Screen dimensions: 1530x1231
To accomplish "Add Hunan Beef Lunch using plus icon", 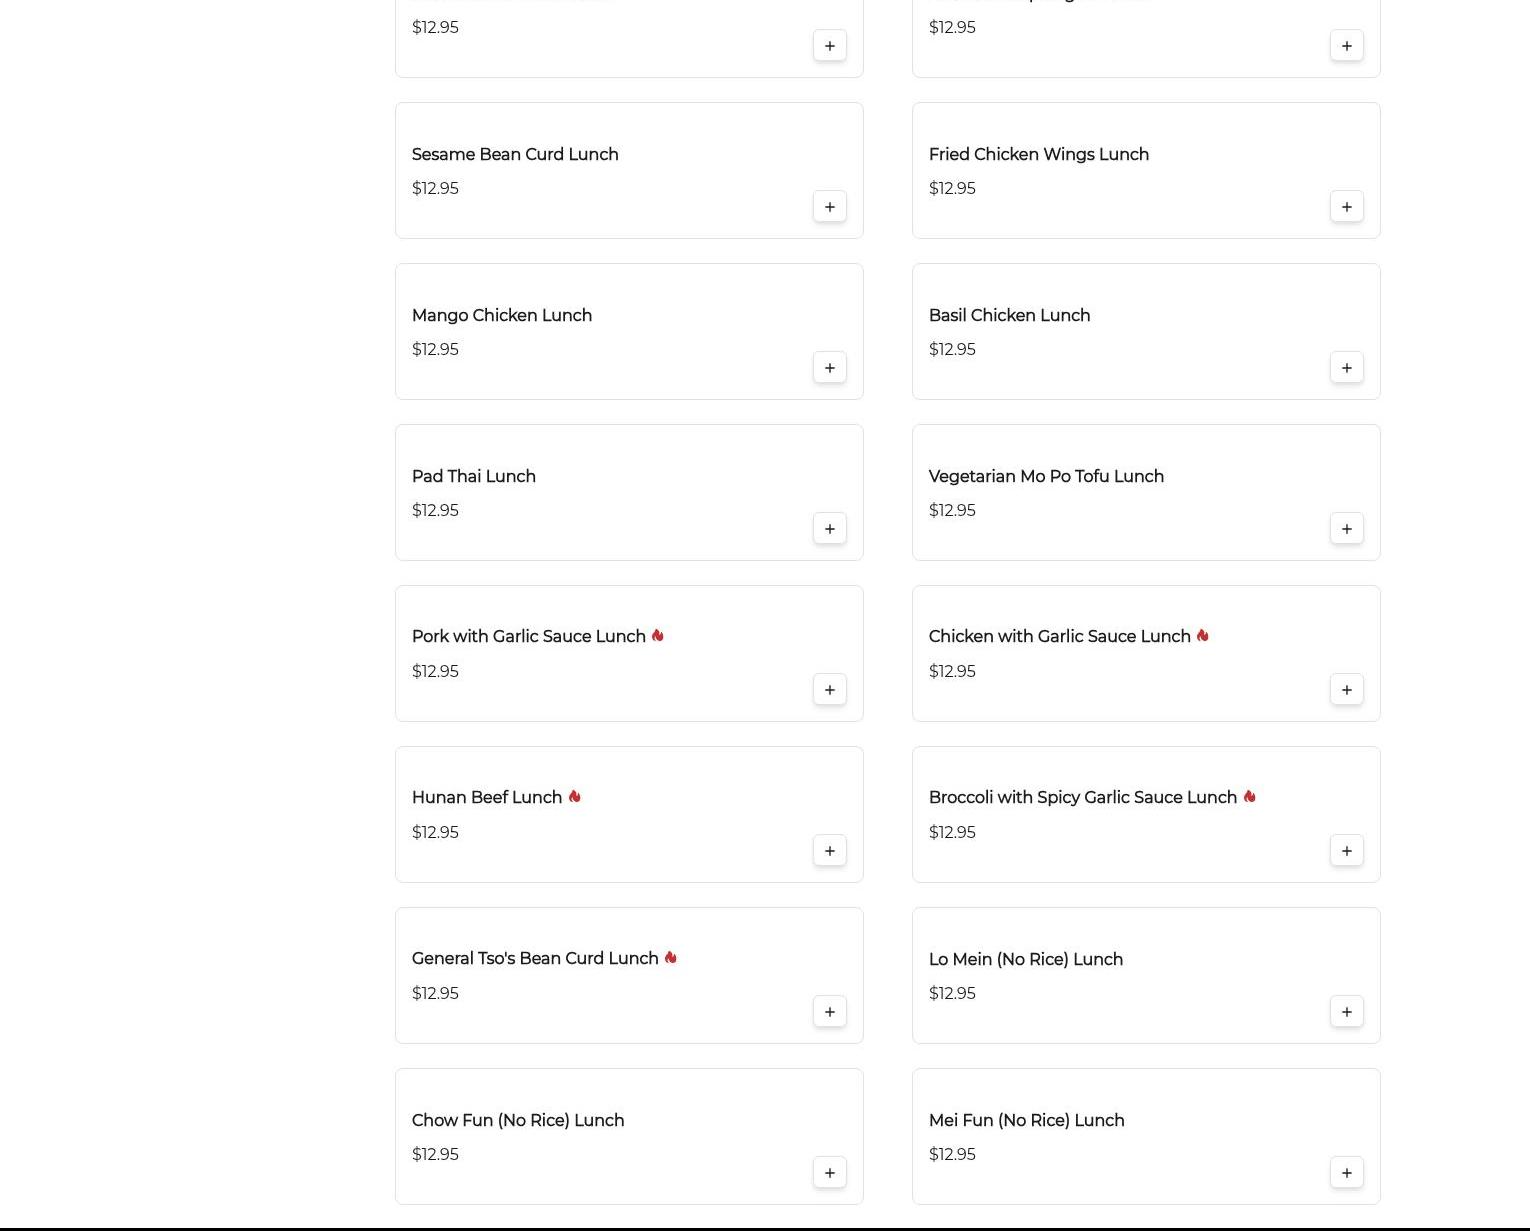I will [x=830, y=851].
